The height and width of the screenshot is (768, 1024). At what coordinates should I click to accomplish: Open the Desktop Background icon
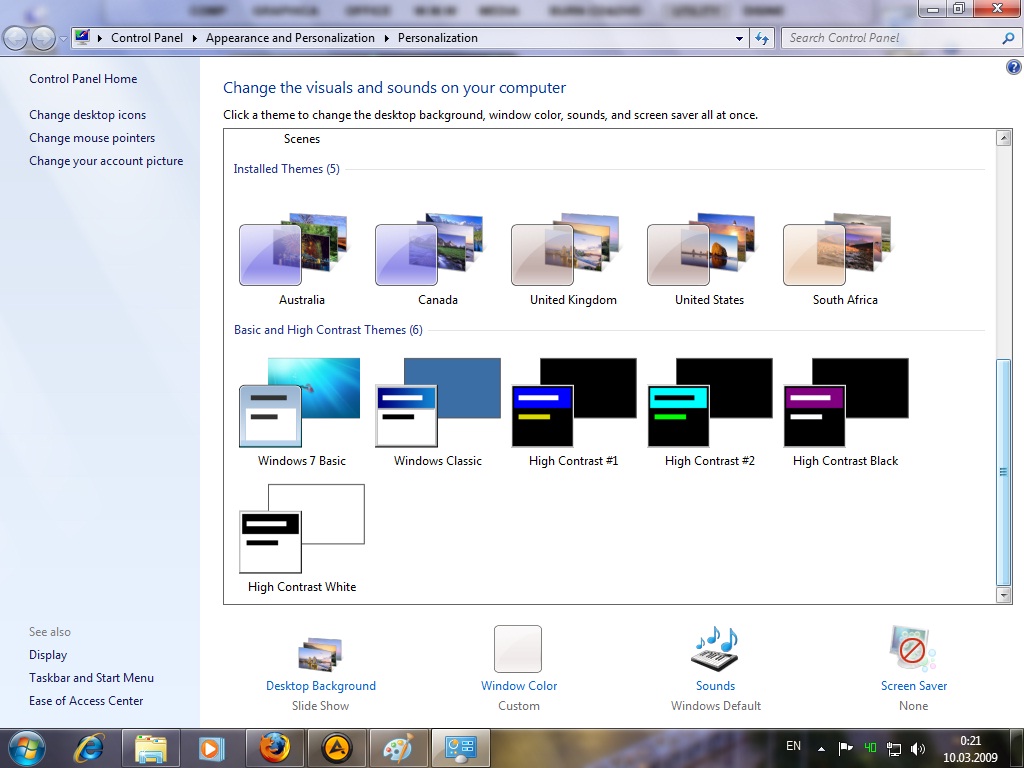pyautogui.click(x=320, y=653)
